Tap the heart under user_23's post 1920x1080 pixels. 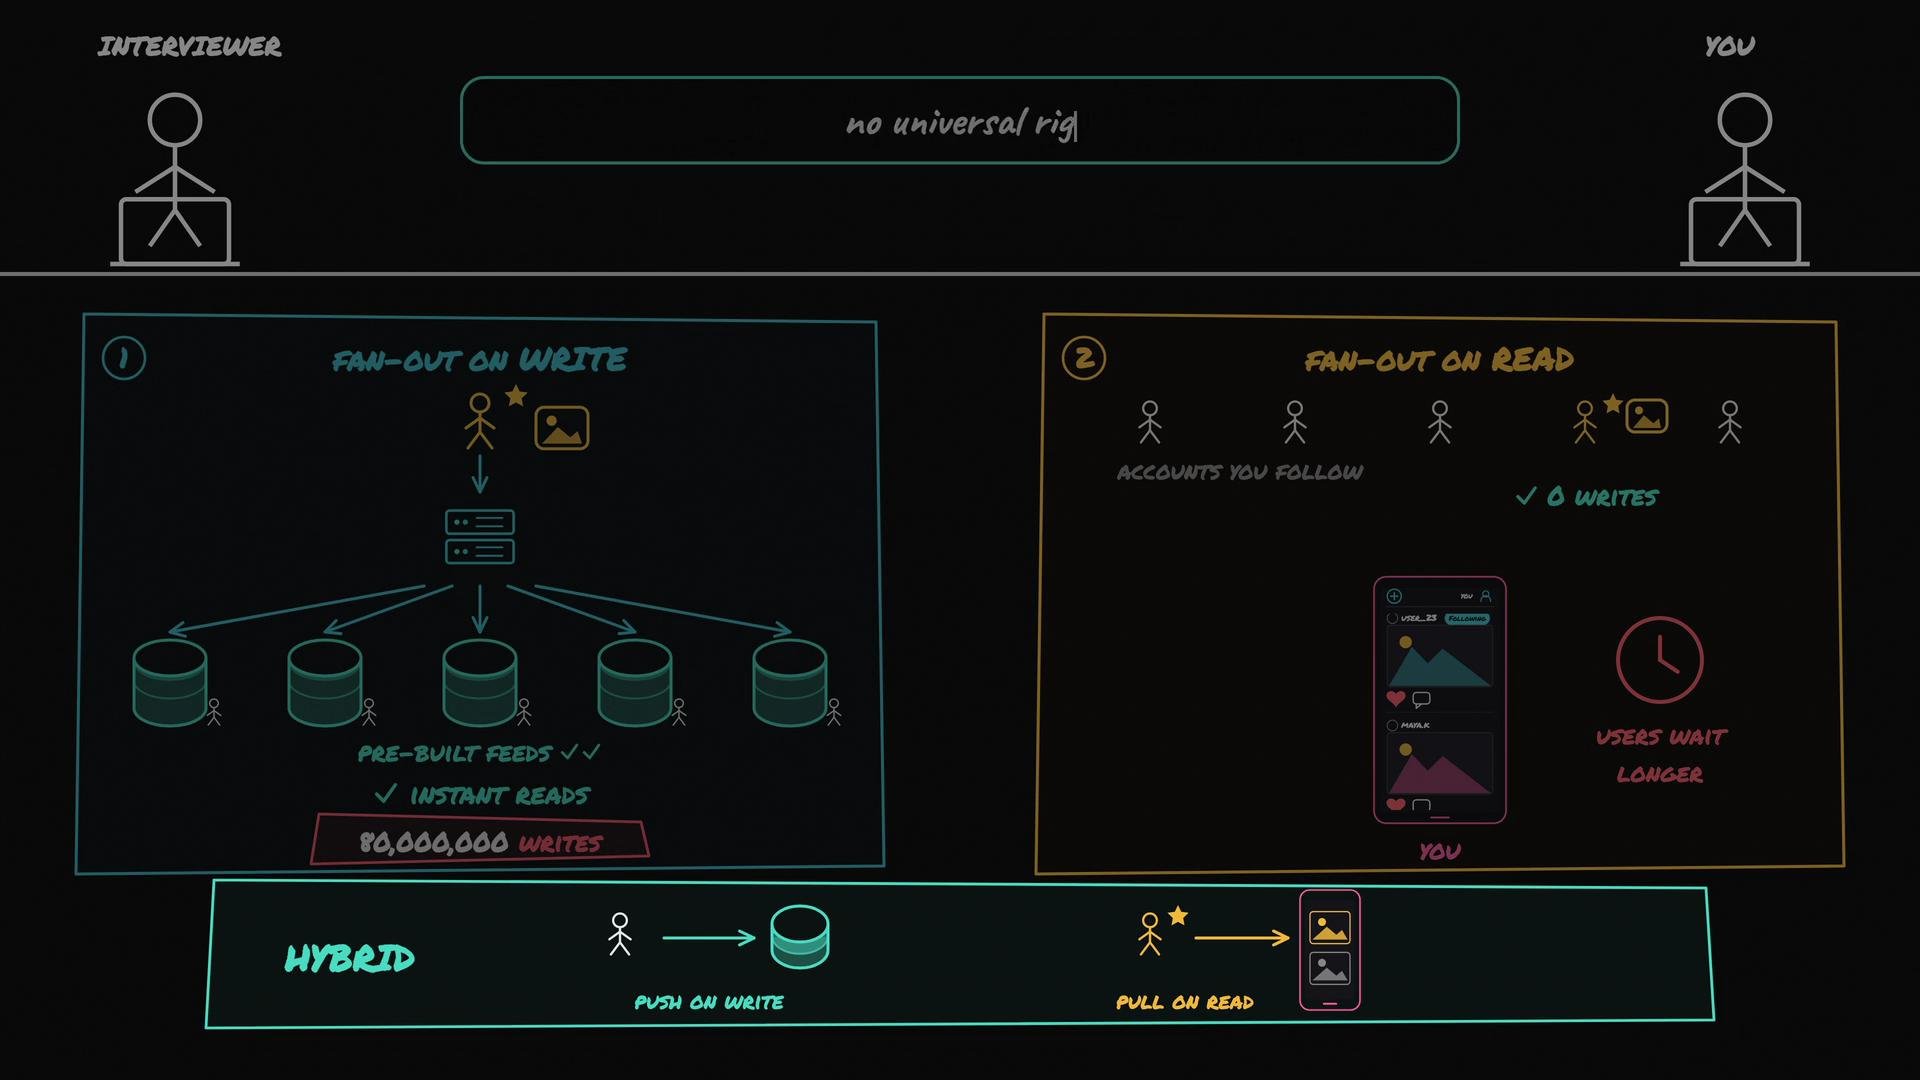point(1396,698)
